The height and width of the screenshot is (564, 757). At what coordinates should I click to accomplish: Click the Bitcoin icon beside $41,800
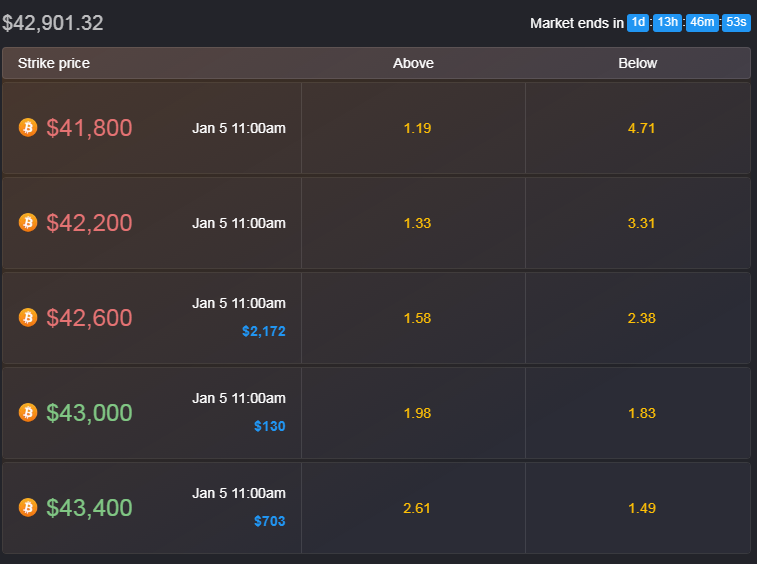[28, 128]
